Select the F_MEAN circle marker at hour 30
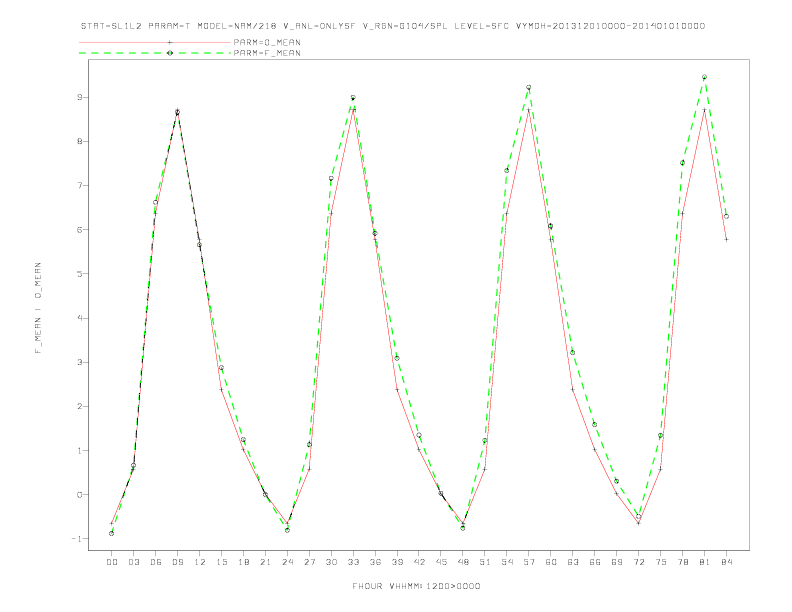 pyautogui.click(x=331, y=178)
